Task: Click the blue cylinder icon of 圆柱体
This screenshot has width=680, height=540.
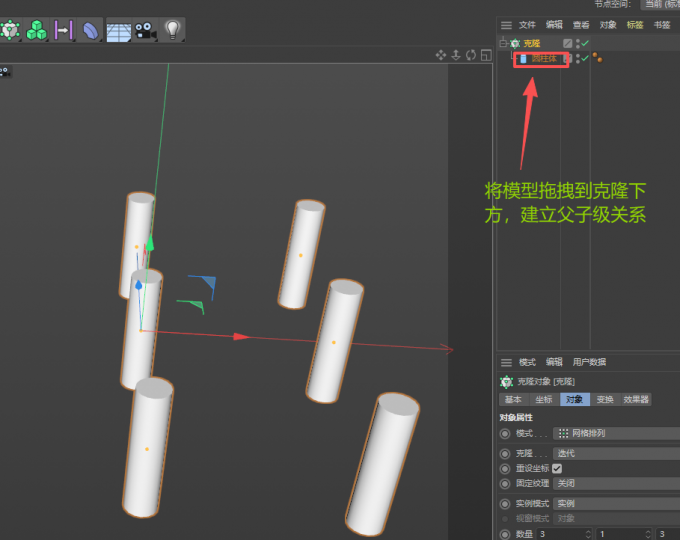Action: coord(523,59)
